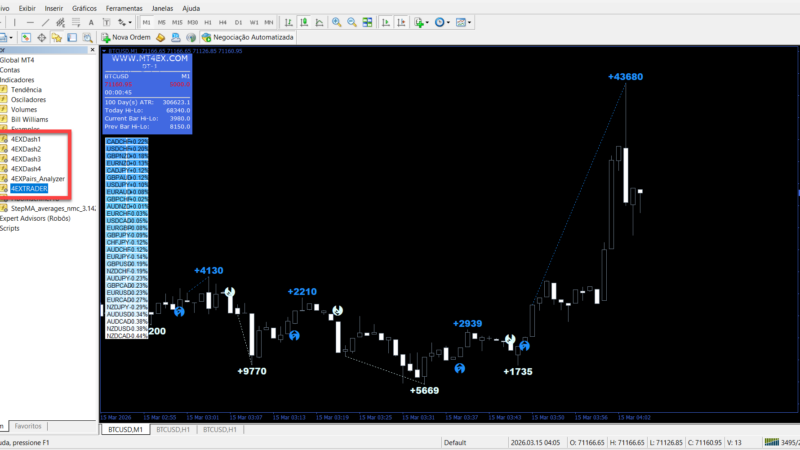Select the vertical line drawing tool

(x=15, y=22)
